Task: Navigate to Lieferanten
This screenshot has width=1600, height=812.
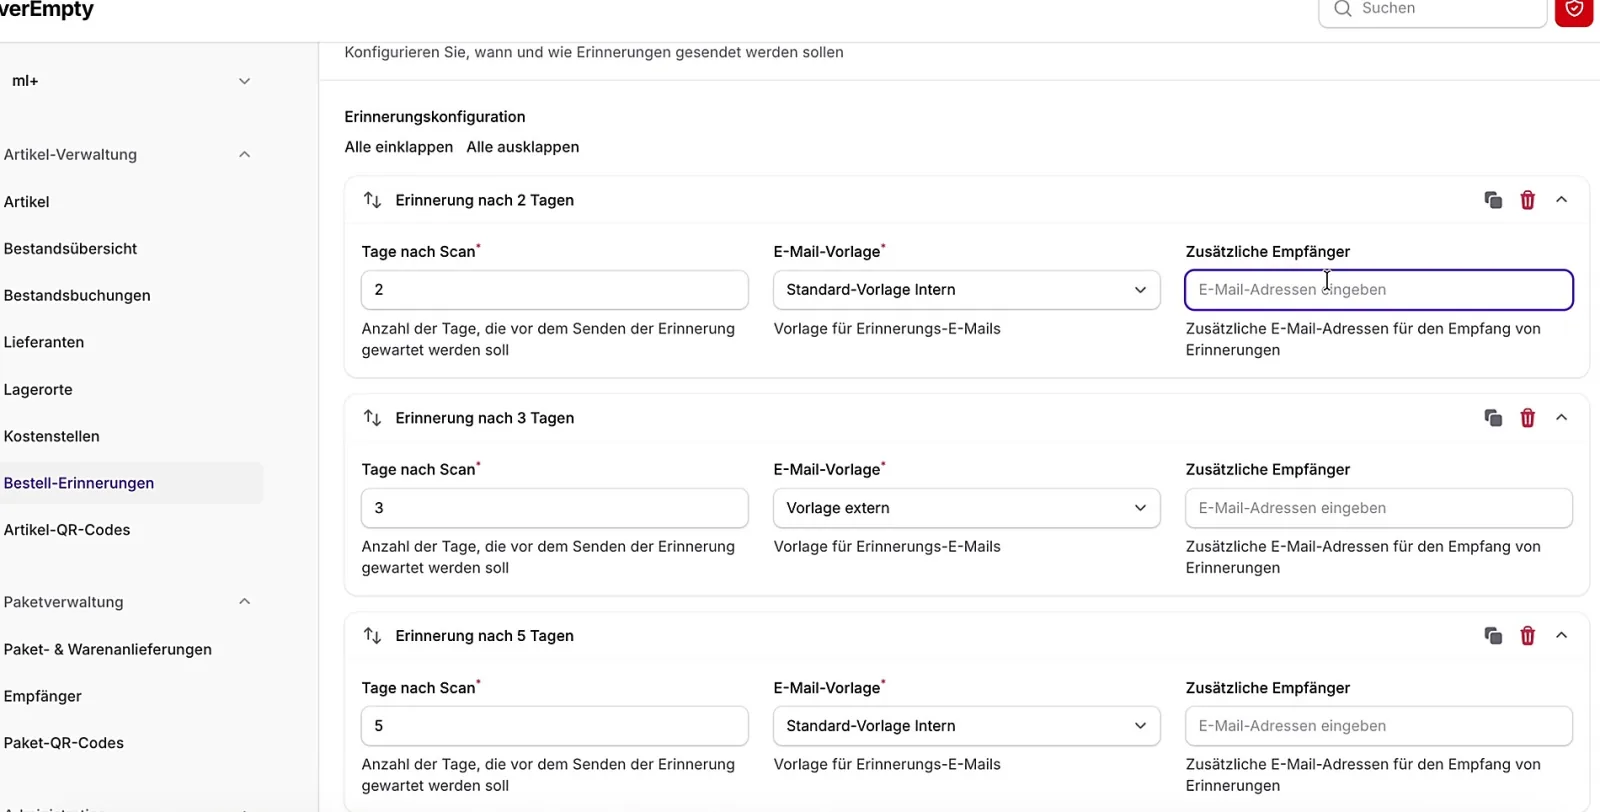Action: point(44,342)
